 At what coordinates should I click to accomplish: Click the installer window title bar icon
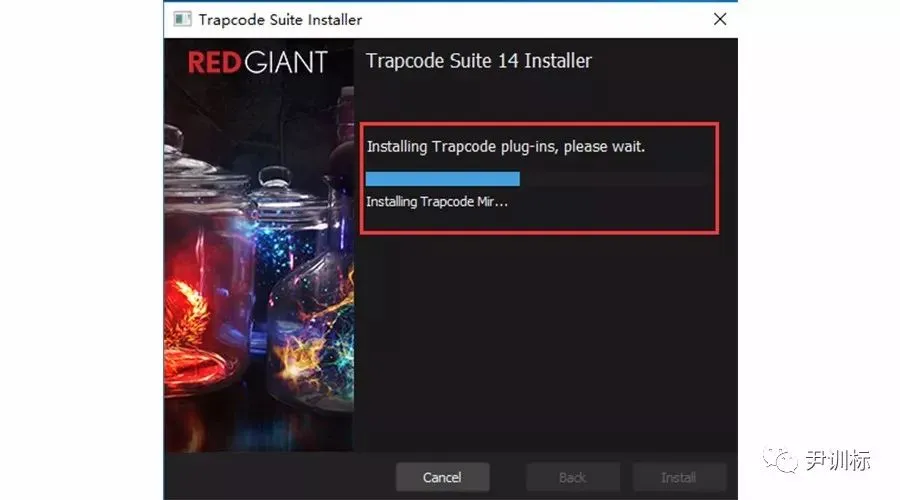click(x=182, y=19)
